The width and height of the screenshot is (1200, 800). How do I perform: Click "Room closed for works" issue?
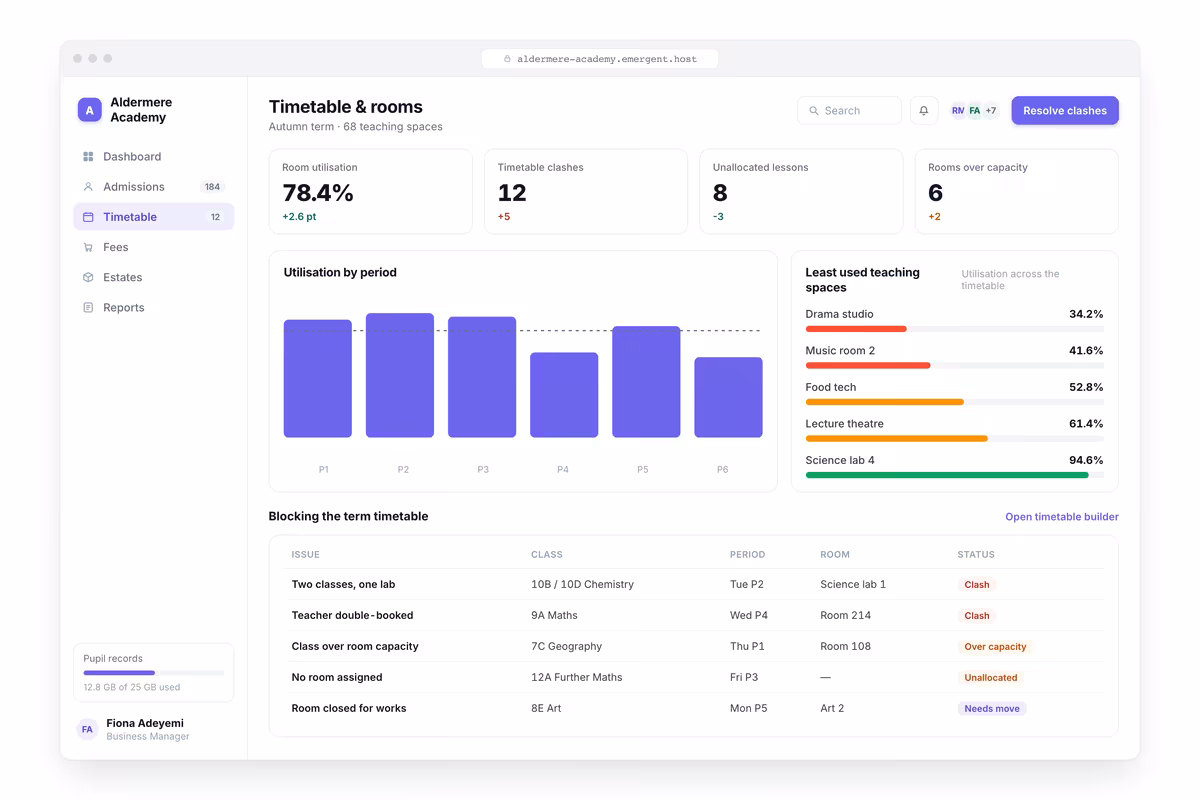(x=349, y=709)
